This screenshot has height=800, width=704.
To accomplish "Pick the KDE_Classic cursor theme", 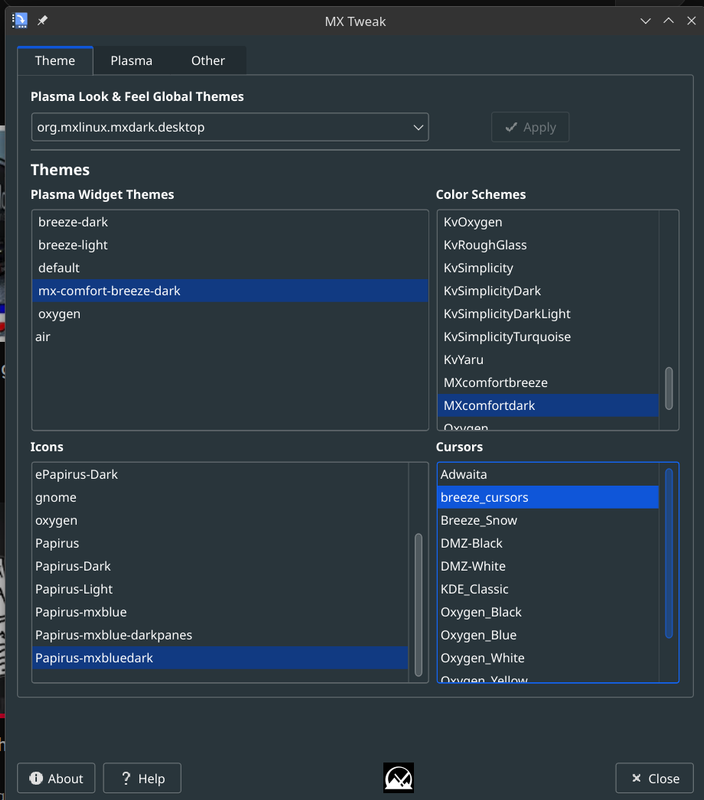I will pyautogui.click(x=548, y=589).
